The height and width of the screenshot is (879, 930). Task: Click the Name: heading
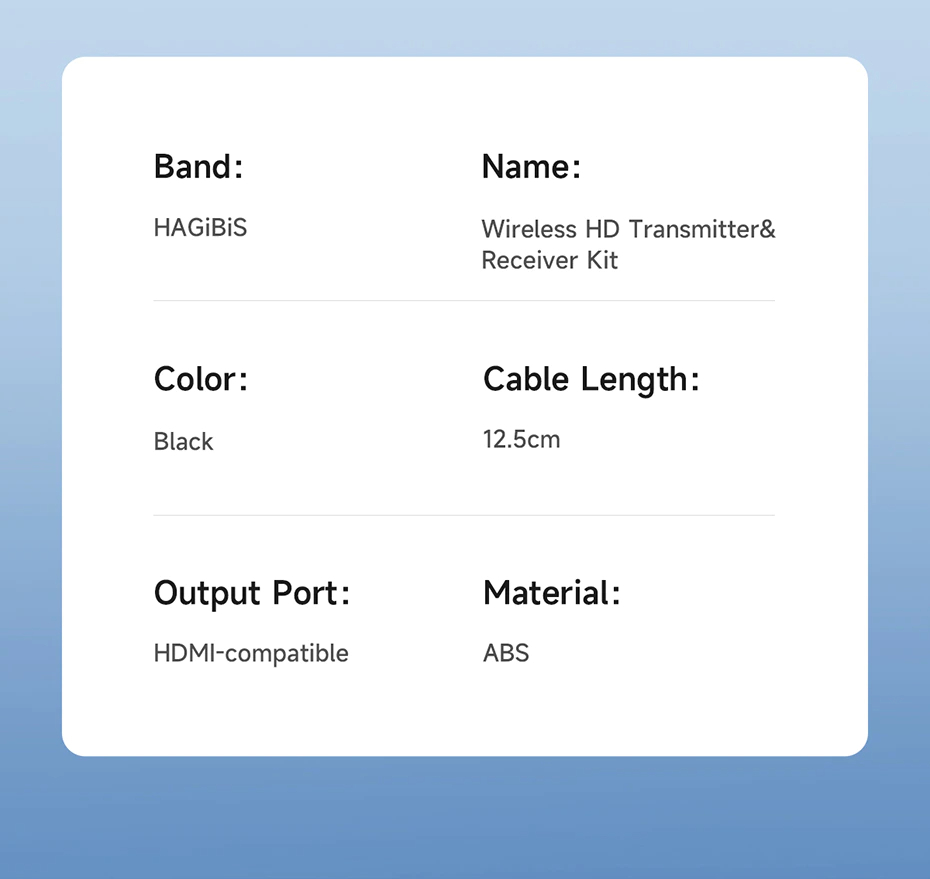[x=531, y=167]
